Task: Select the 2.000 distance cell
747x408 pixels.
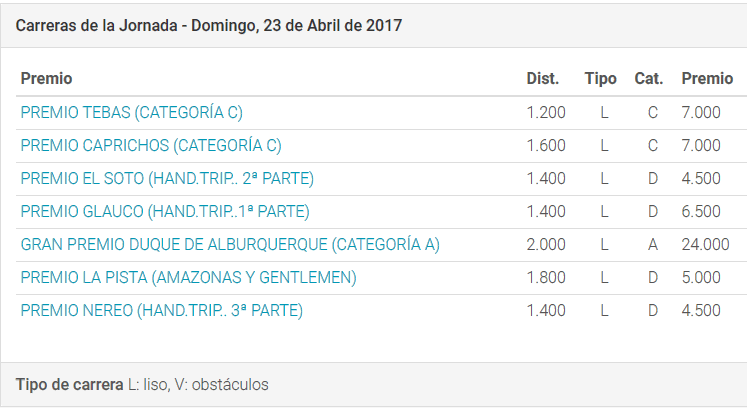Action: coord(546,245)
